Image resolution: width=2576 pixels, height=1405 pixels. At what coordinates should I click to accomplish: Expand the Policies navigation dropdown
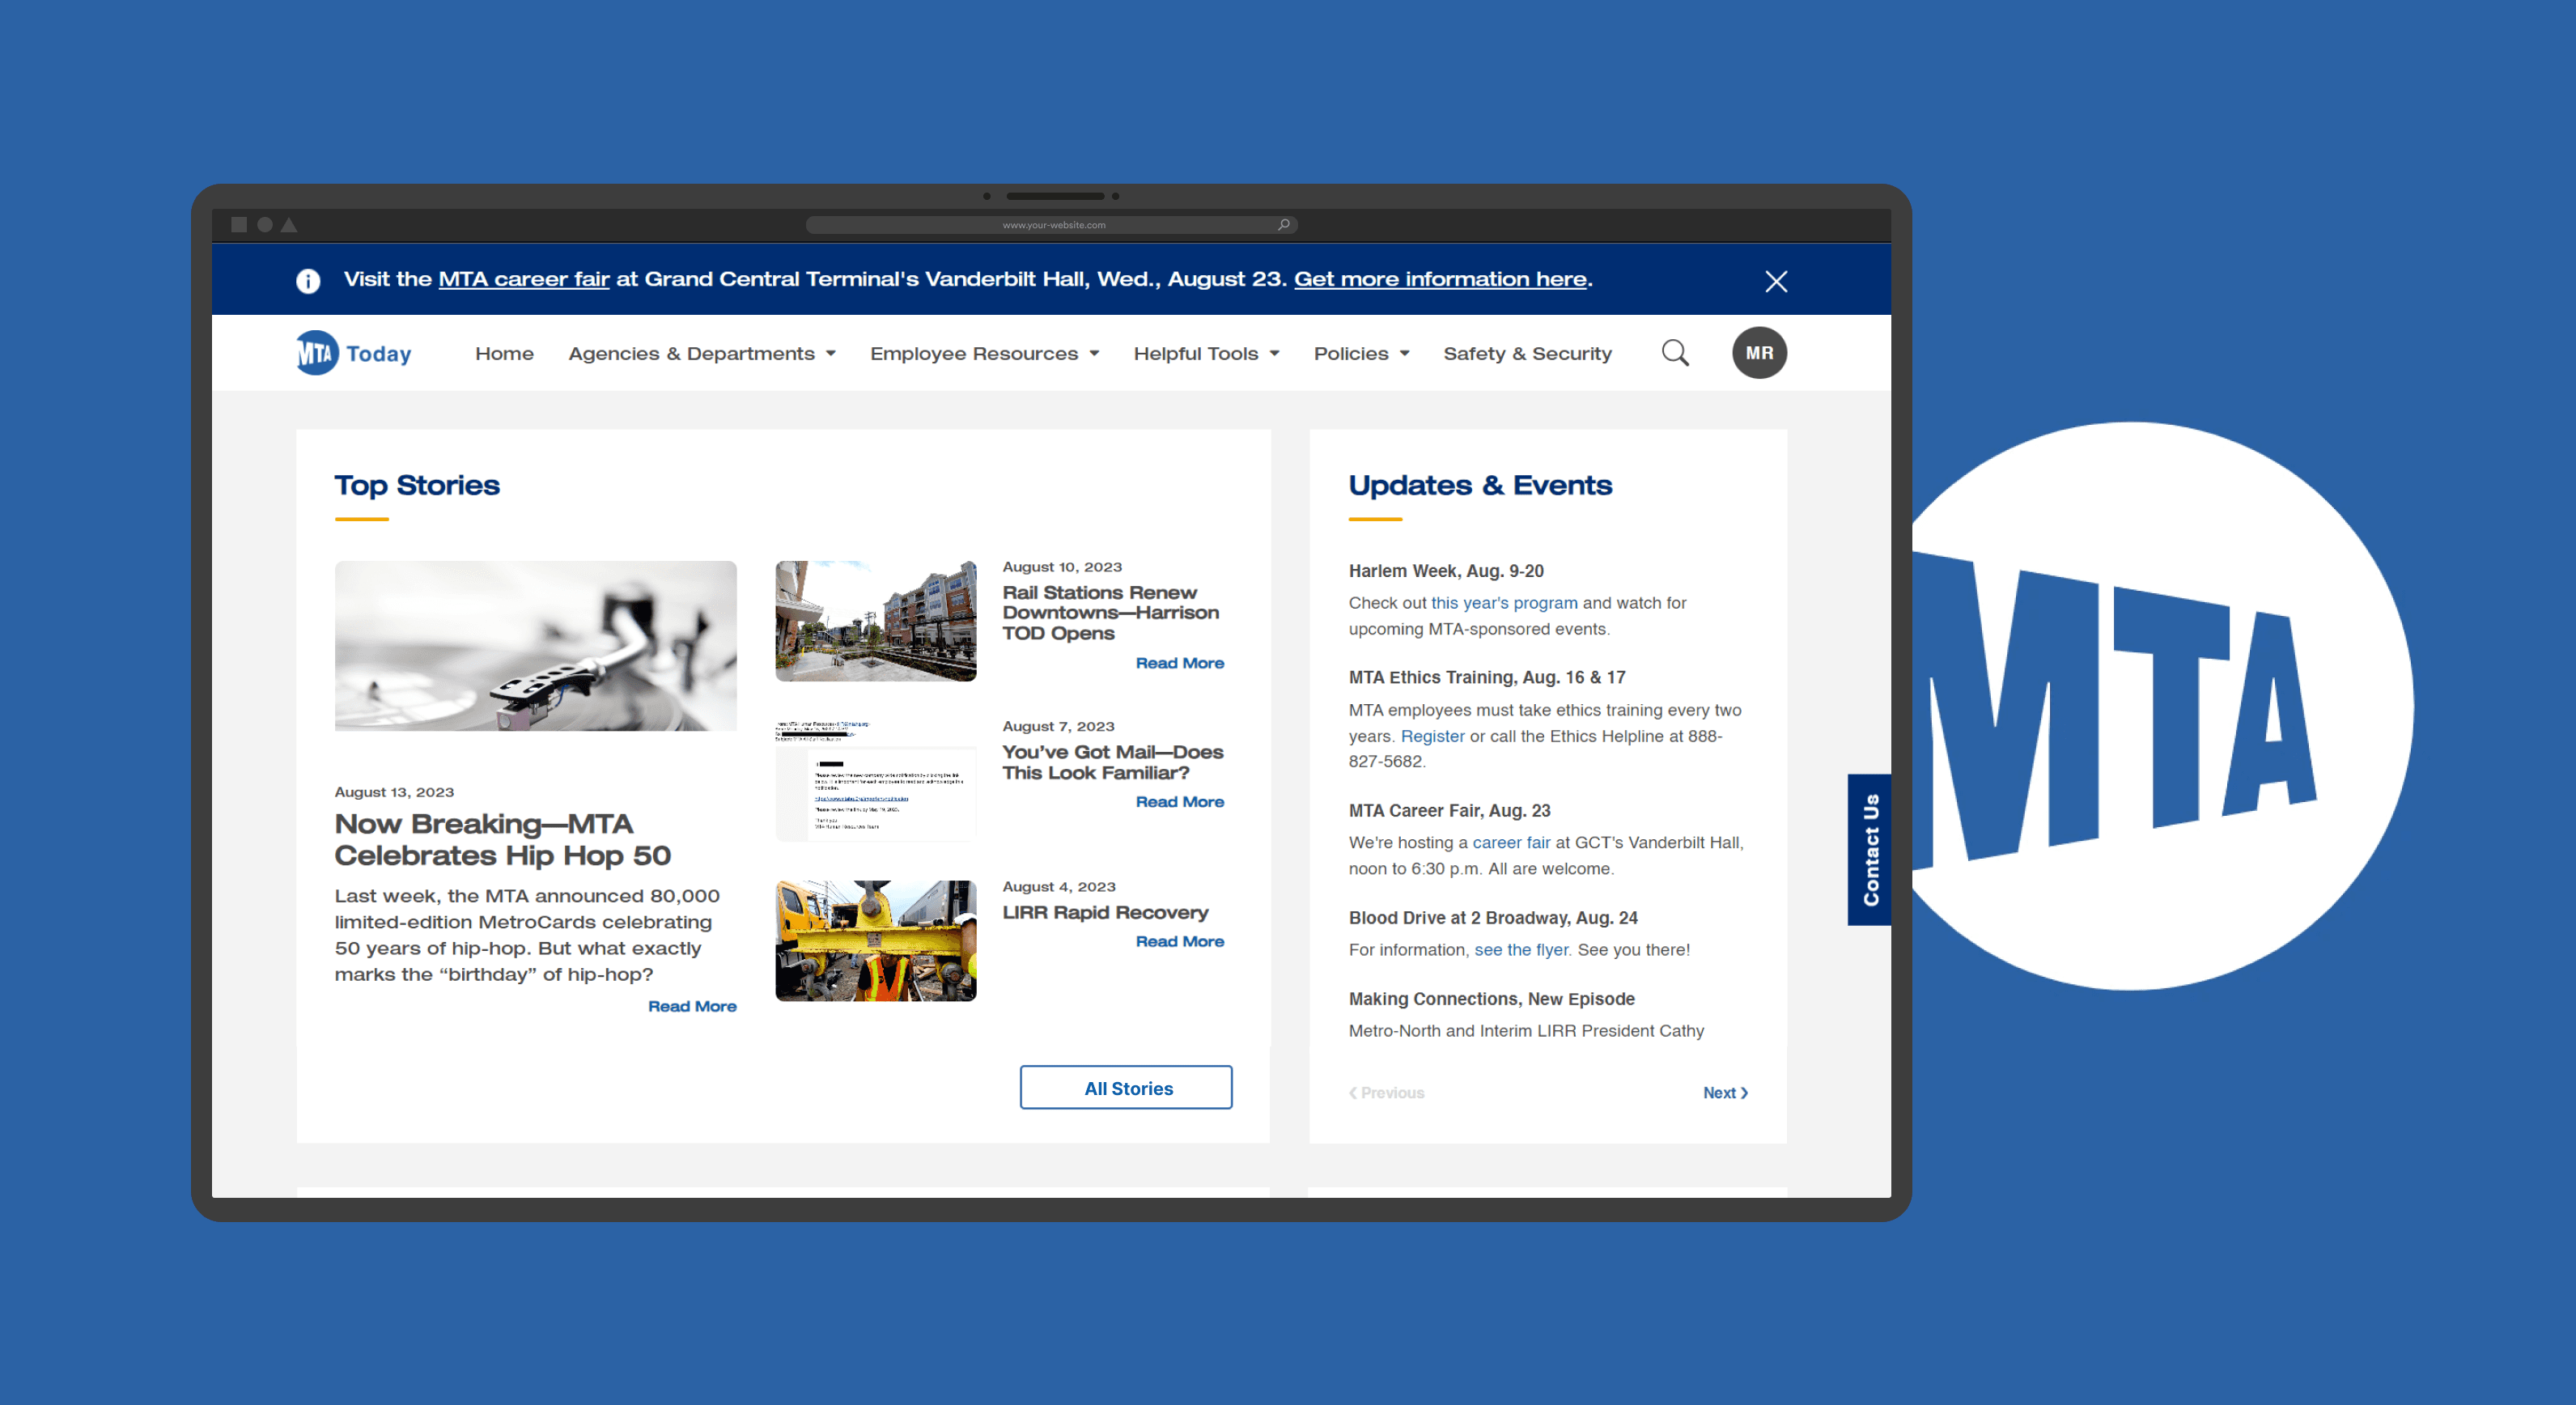pos(1362,352)
